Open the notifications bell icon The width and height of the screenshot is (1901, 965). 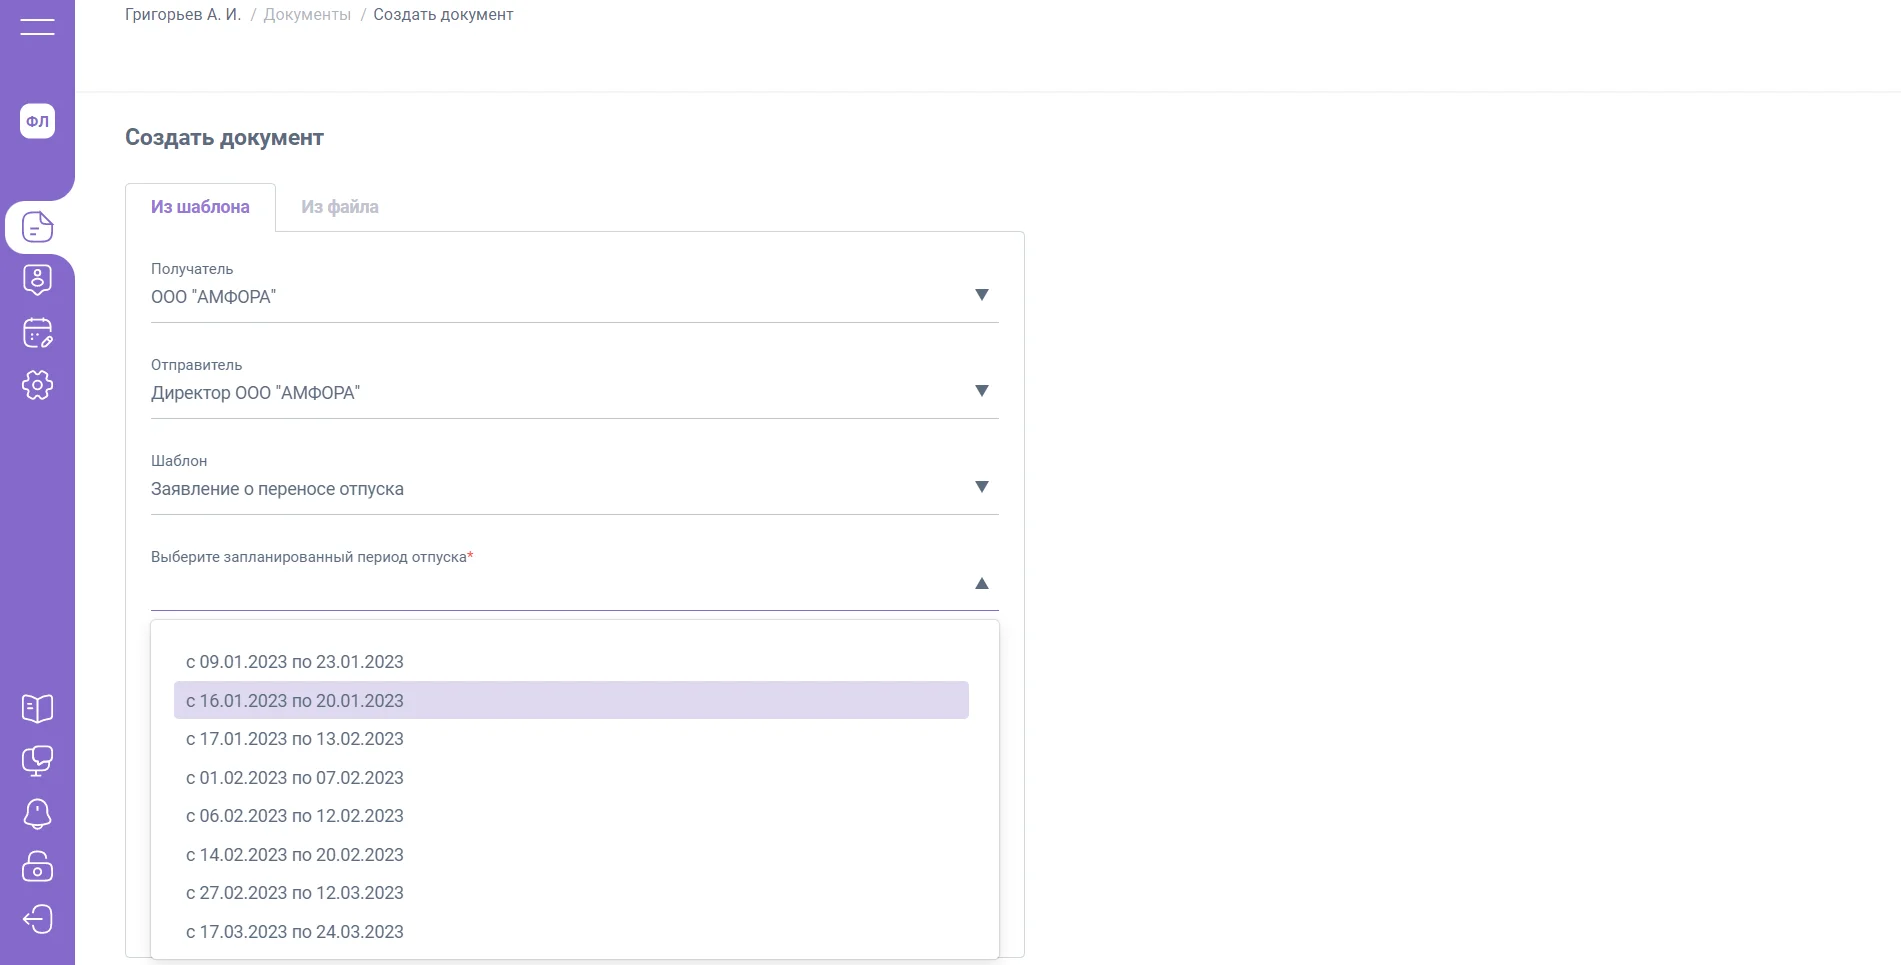coord(37,814)
